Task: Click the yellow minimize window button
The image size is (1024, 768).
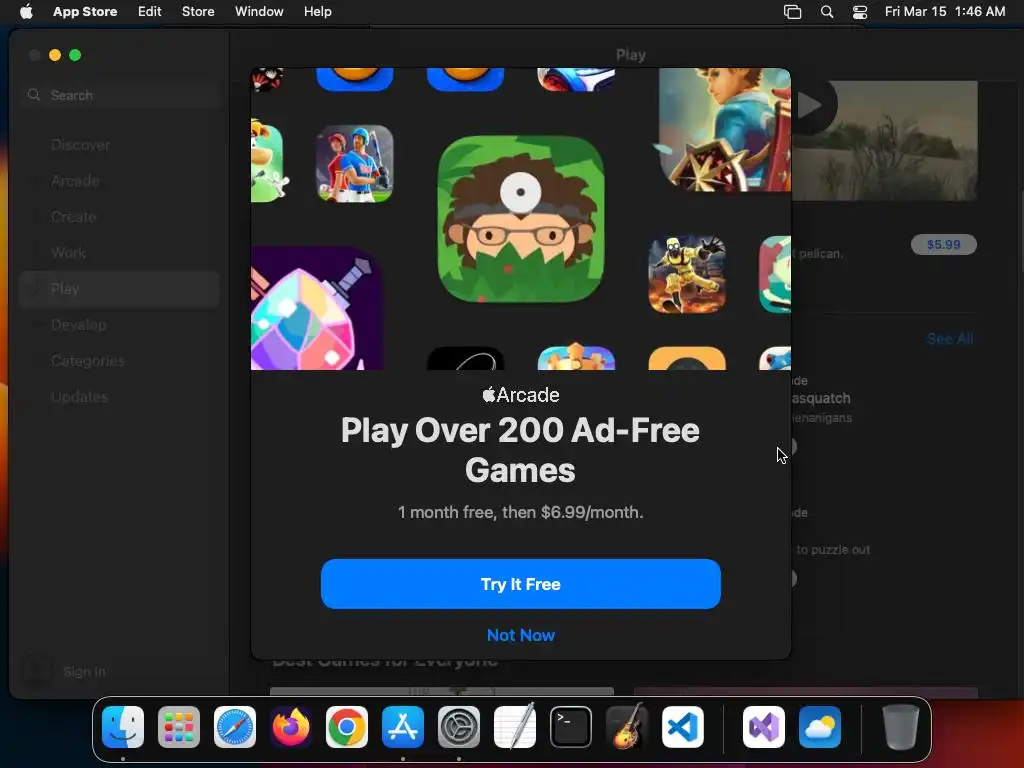Action: pos(55,56)
